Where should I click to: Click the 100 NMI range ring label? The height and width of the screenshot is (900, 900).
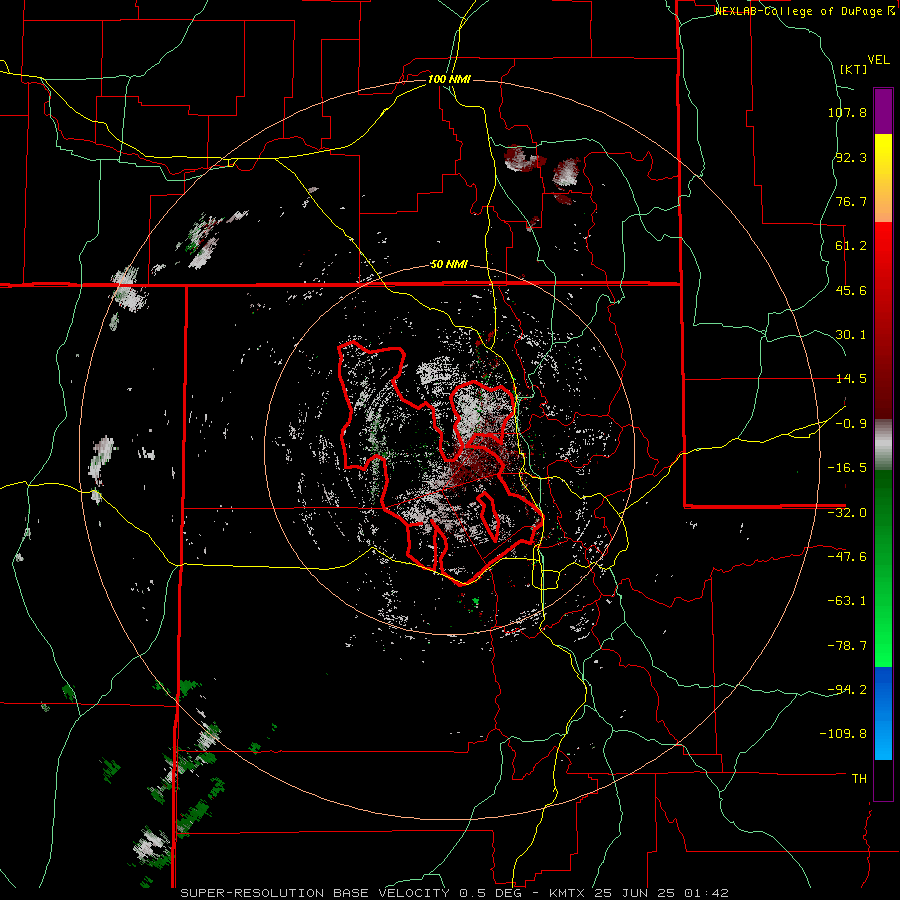449,79
